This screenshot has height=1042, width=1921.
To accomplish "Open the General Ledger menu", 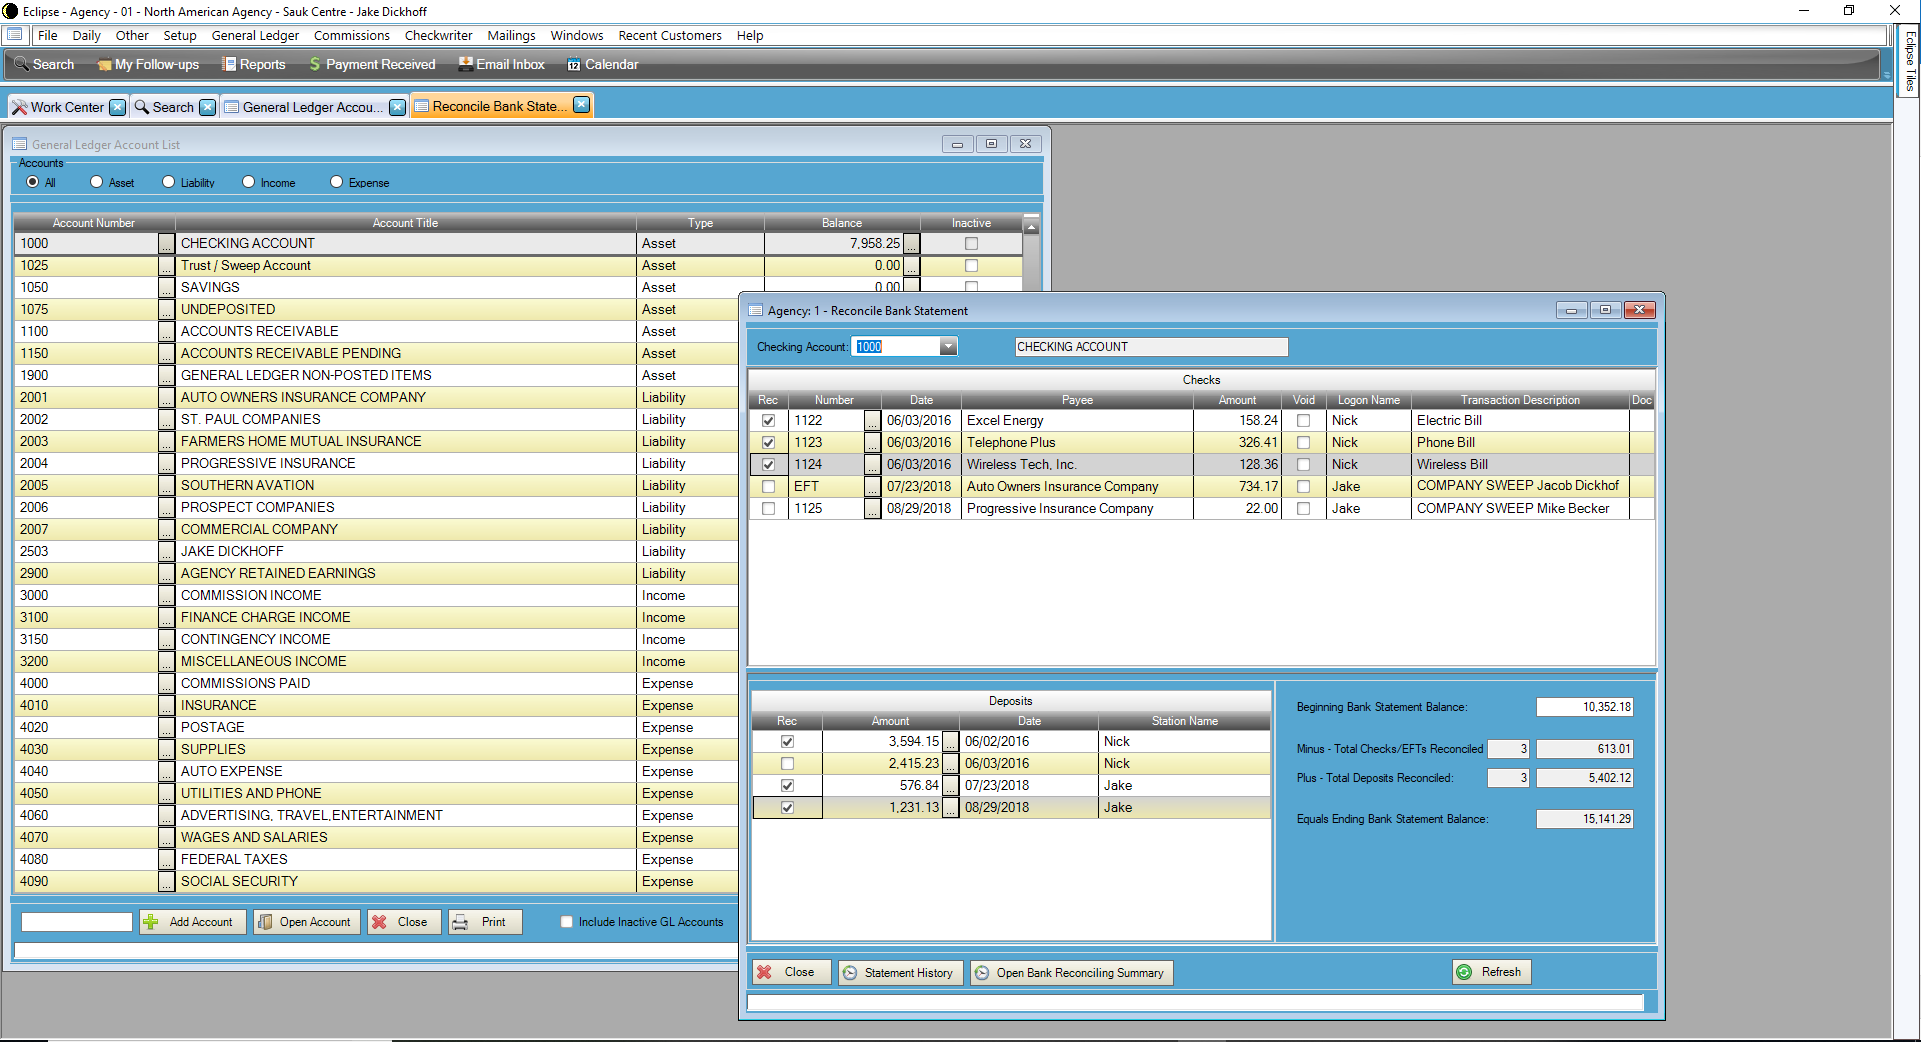I will [255, 35].
